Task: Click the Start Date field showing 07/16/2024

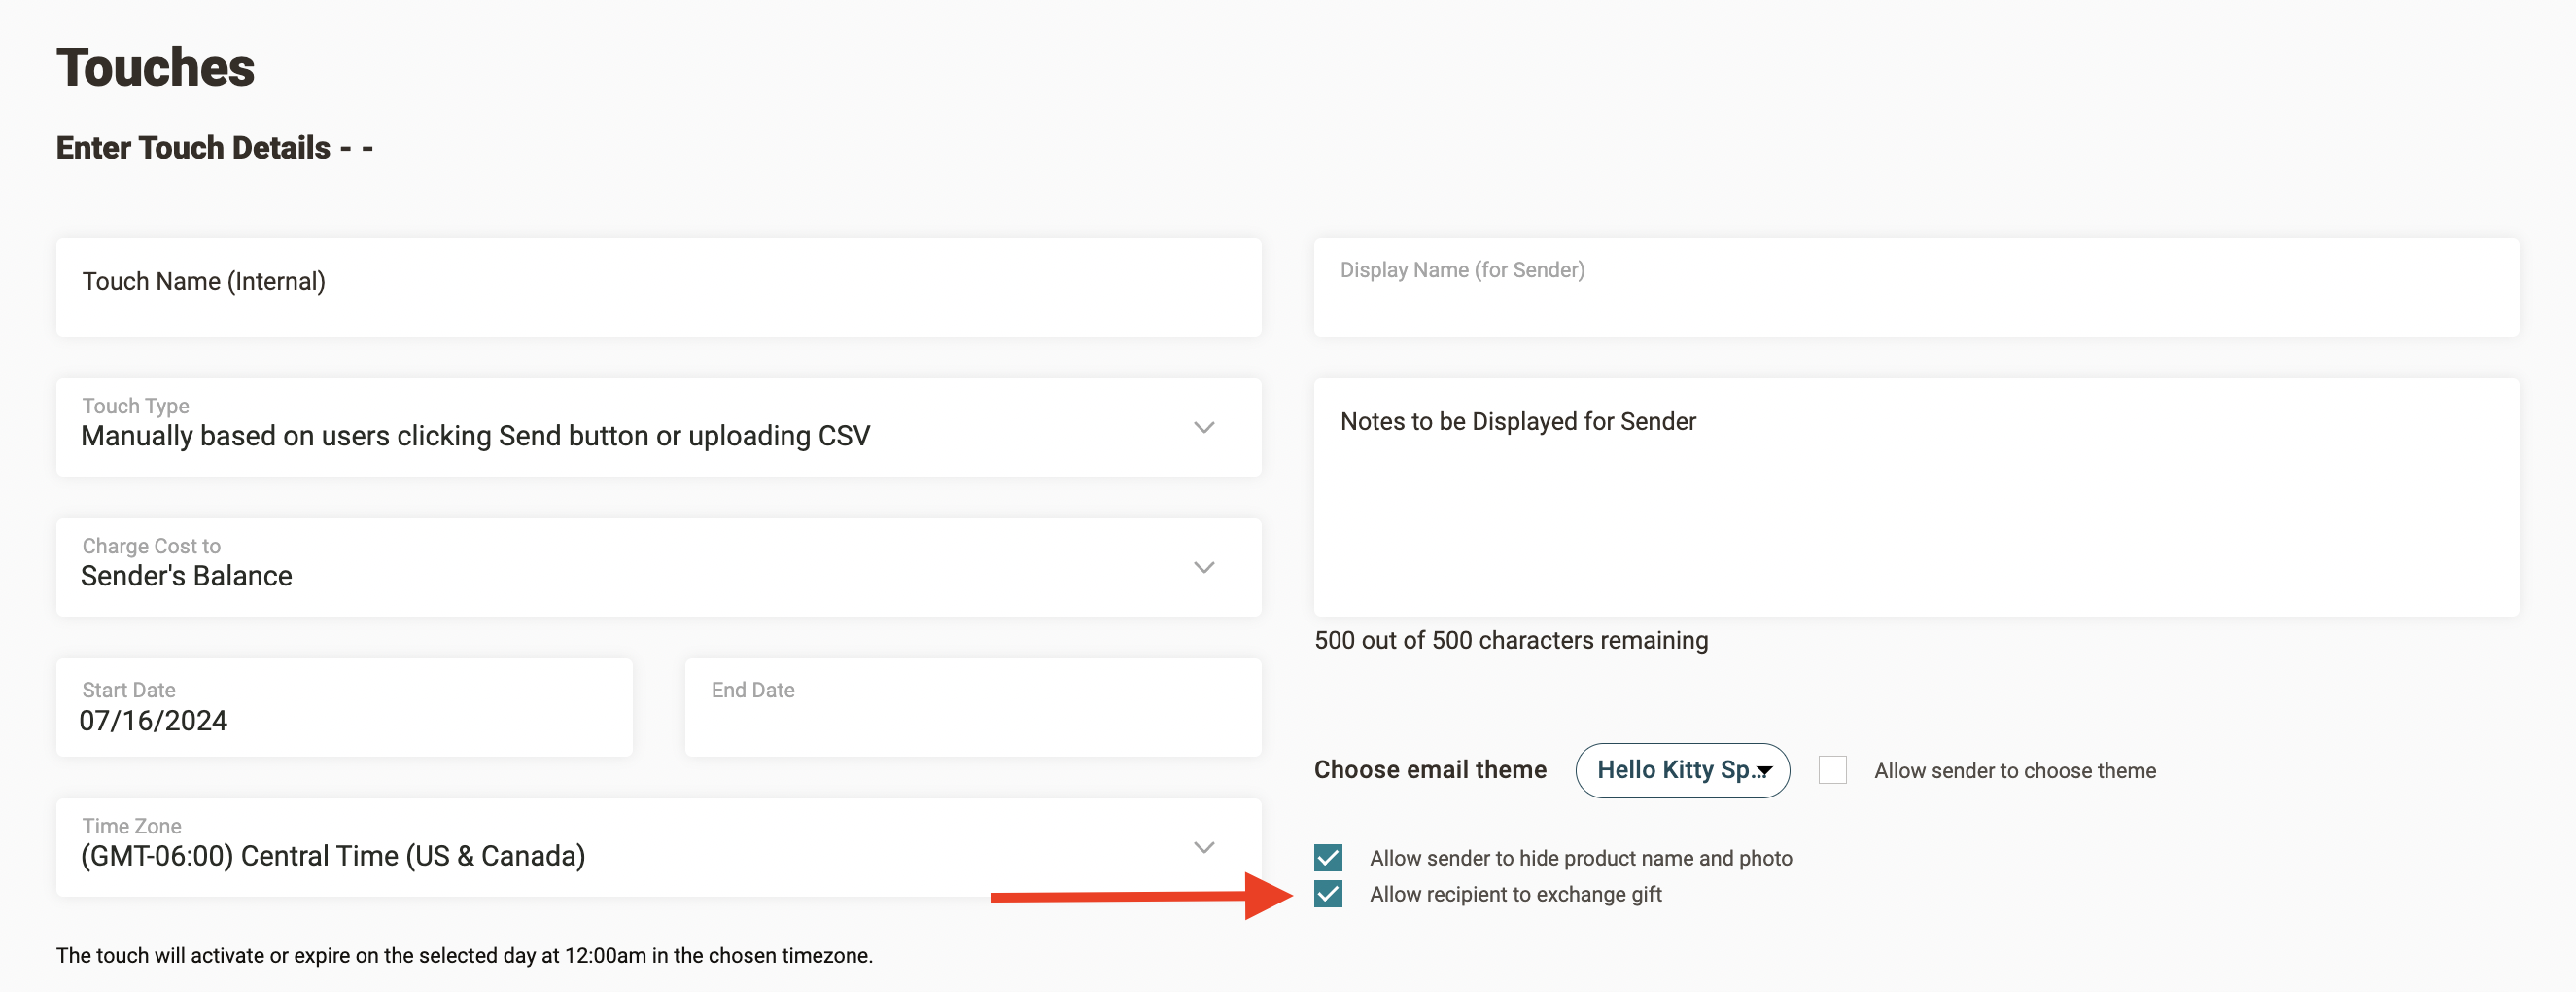Action: pyautogui.click(x=344, y=707)
